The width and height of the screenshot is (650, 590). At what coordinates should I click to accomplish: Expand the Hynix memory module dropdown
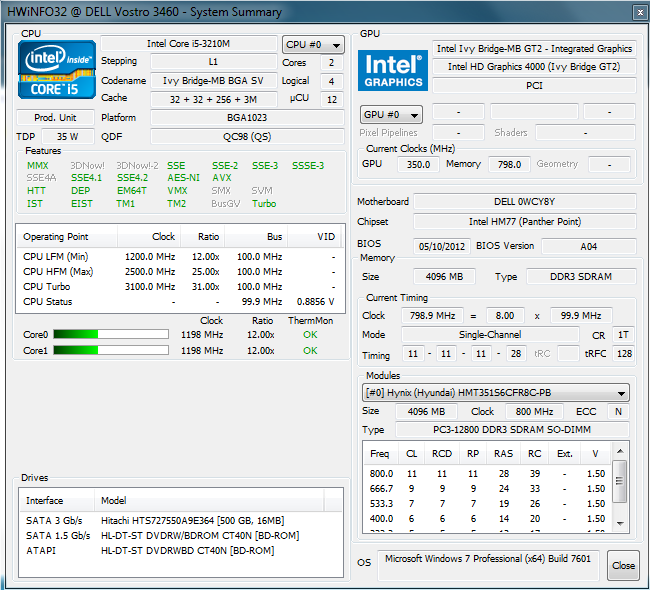(x=495, y=393)
